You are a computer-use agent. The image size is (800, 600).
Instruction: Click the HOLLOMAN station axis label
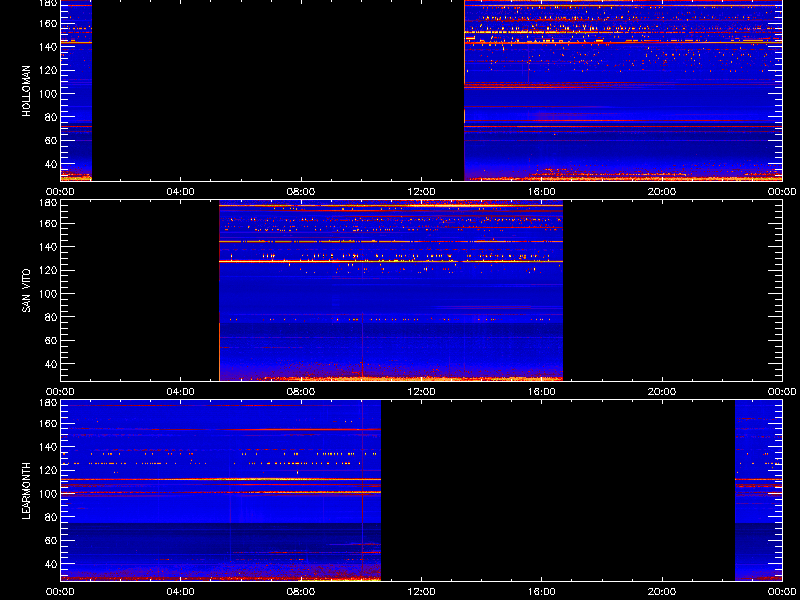27,91
